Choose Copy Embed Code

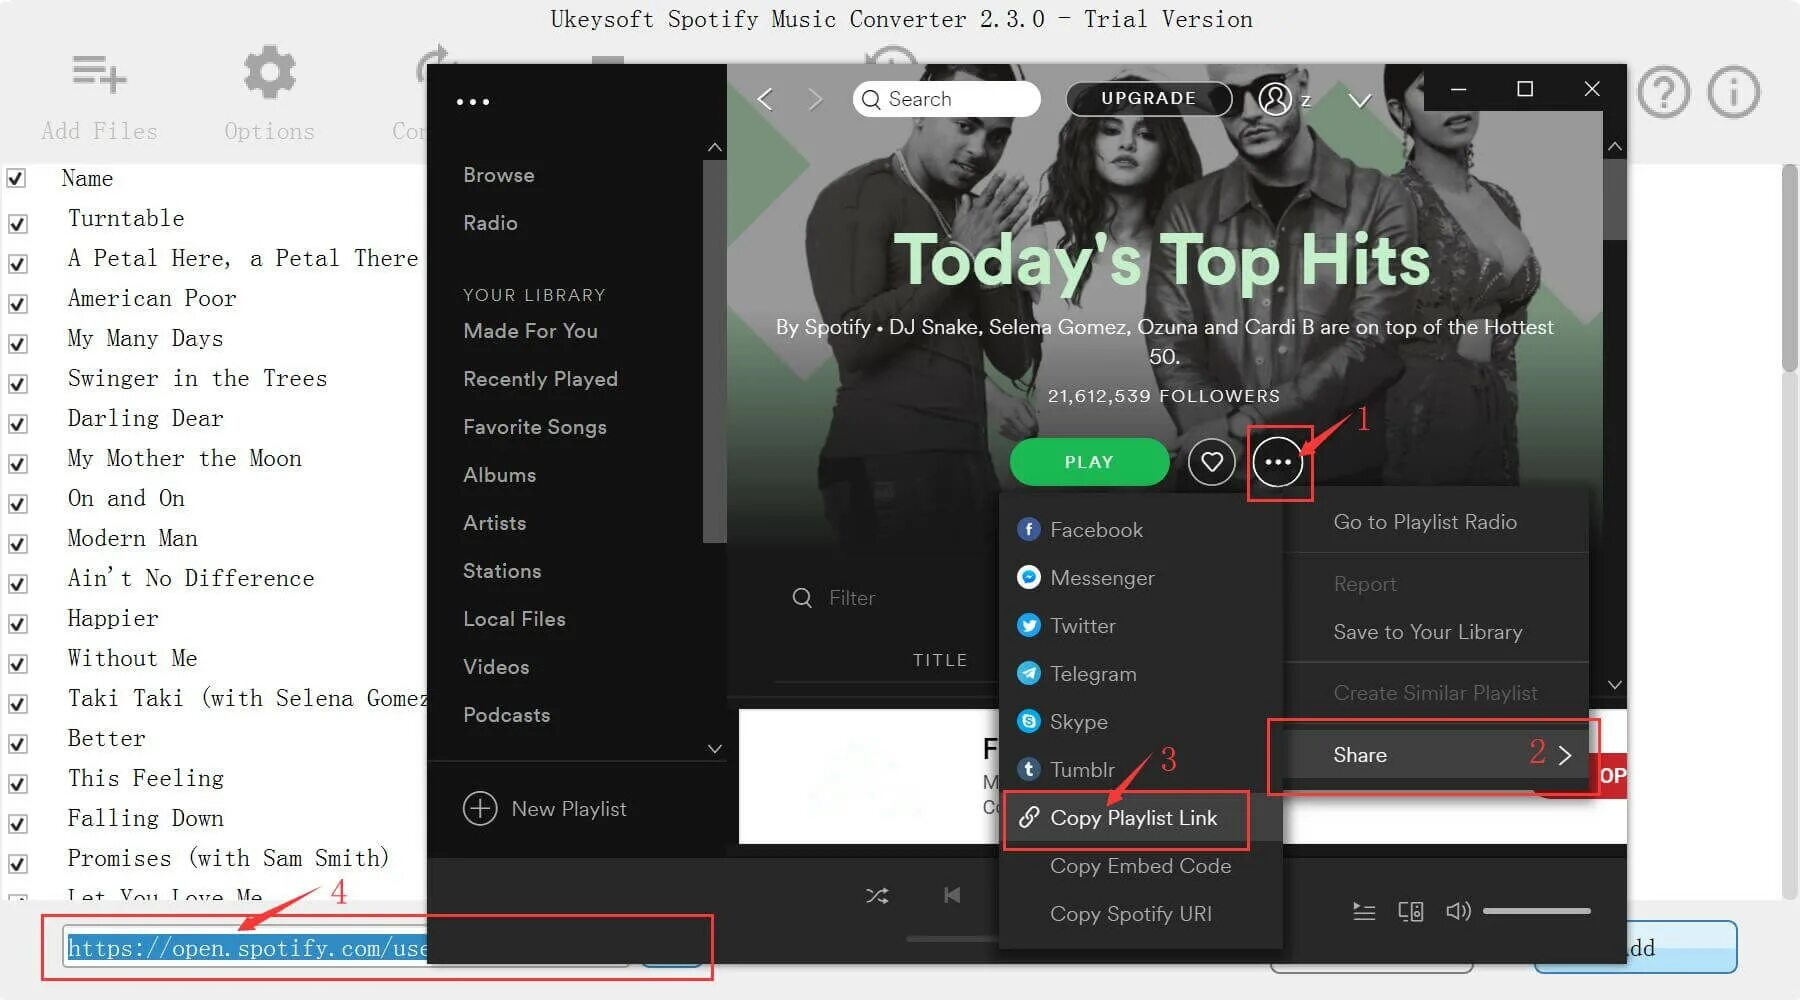pos(1141,866)
